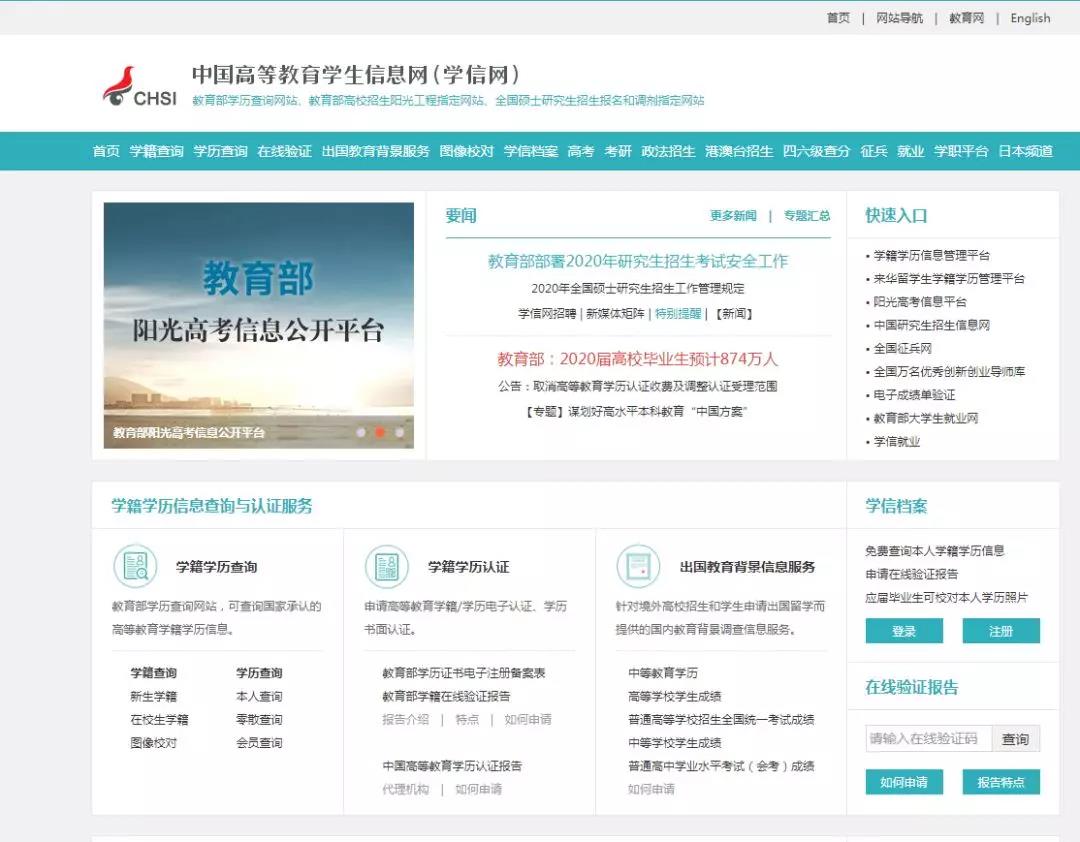Viewport: 1080px width, 842px height.
Task: Open 首页 in the teal navigation bar
Action: tap(106, 151)
